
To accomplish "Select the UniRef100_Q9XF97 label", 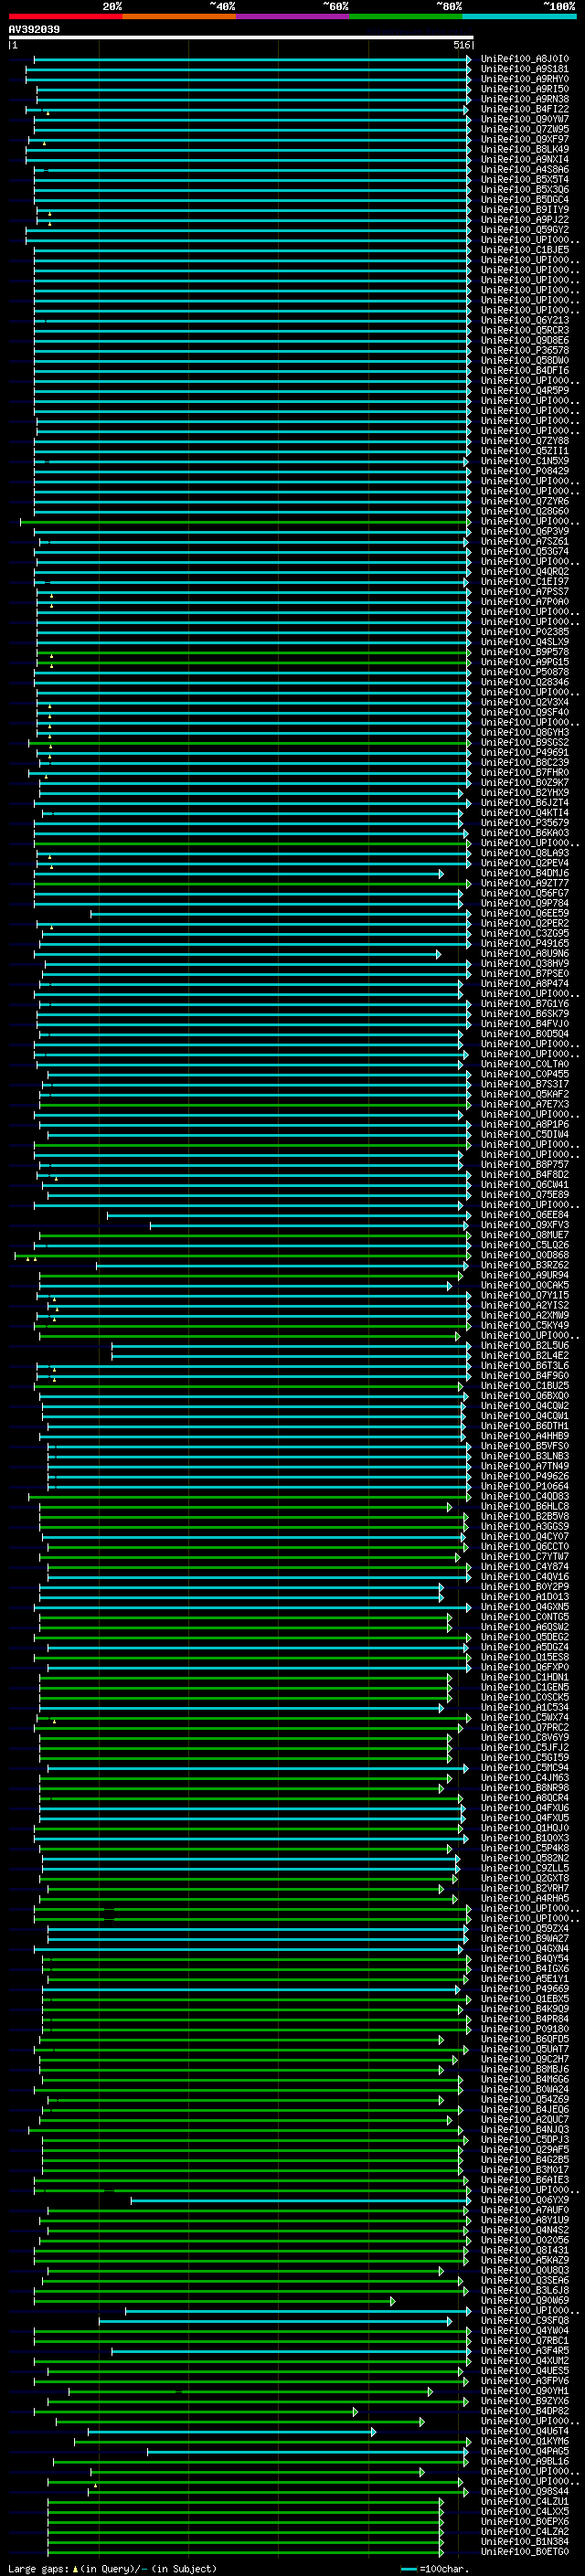I will click(525, 139).
